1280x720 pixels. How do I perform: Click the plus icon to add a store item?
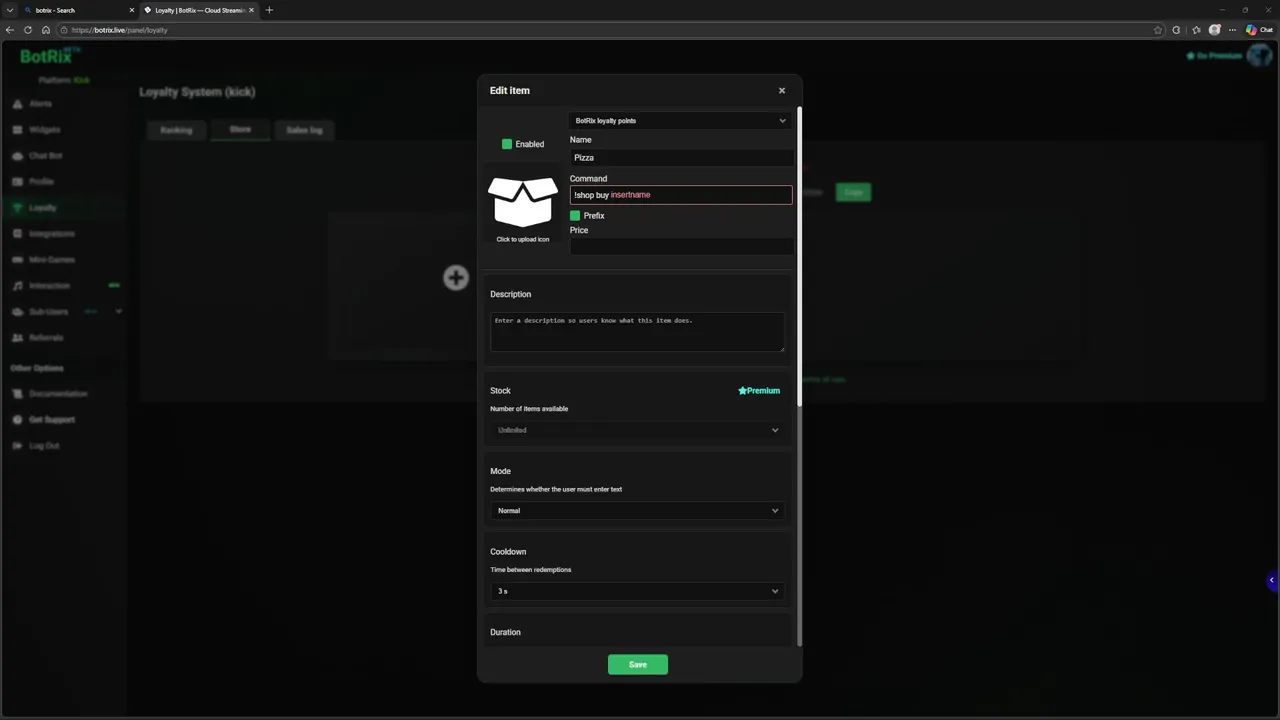(456, 278)
